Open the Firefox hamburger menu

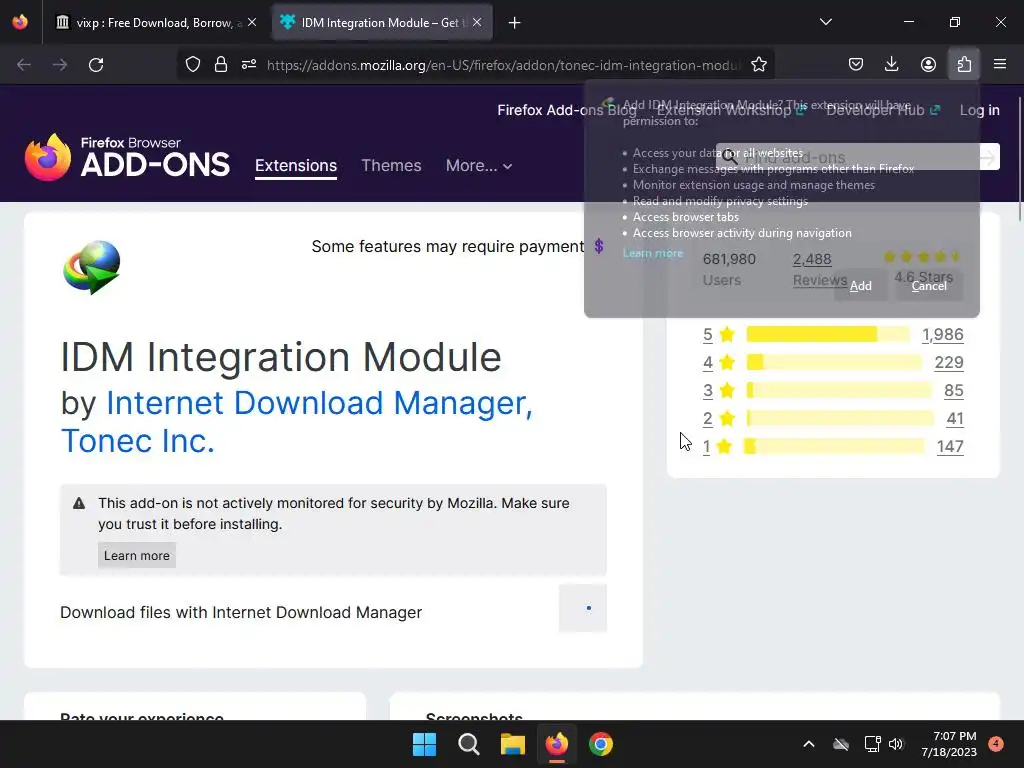pyautogui.click(x=1000, y=64)
